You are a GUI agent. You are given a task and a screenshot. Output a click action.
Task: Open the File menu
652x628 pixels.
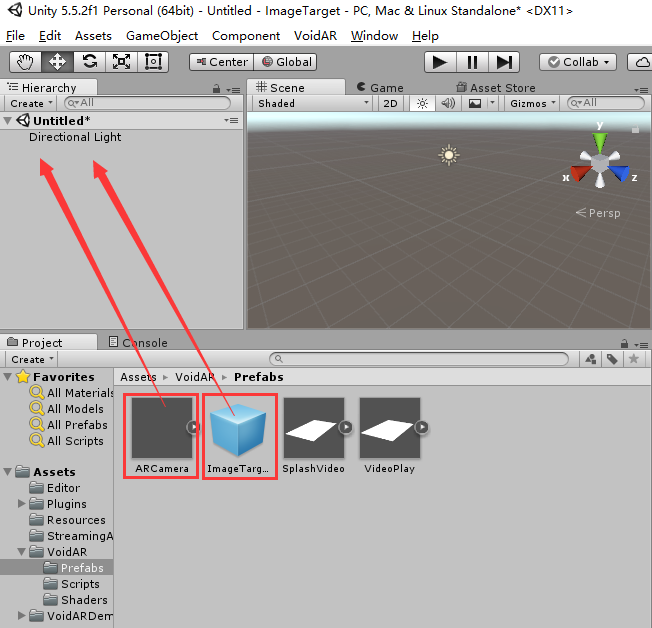point(15,36)
